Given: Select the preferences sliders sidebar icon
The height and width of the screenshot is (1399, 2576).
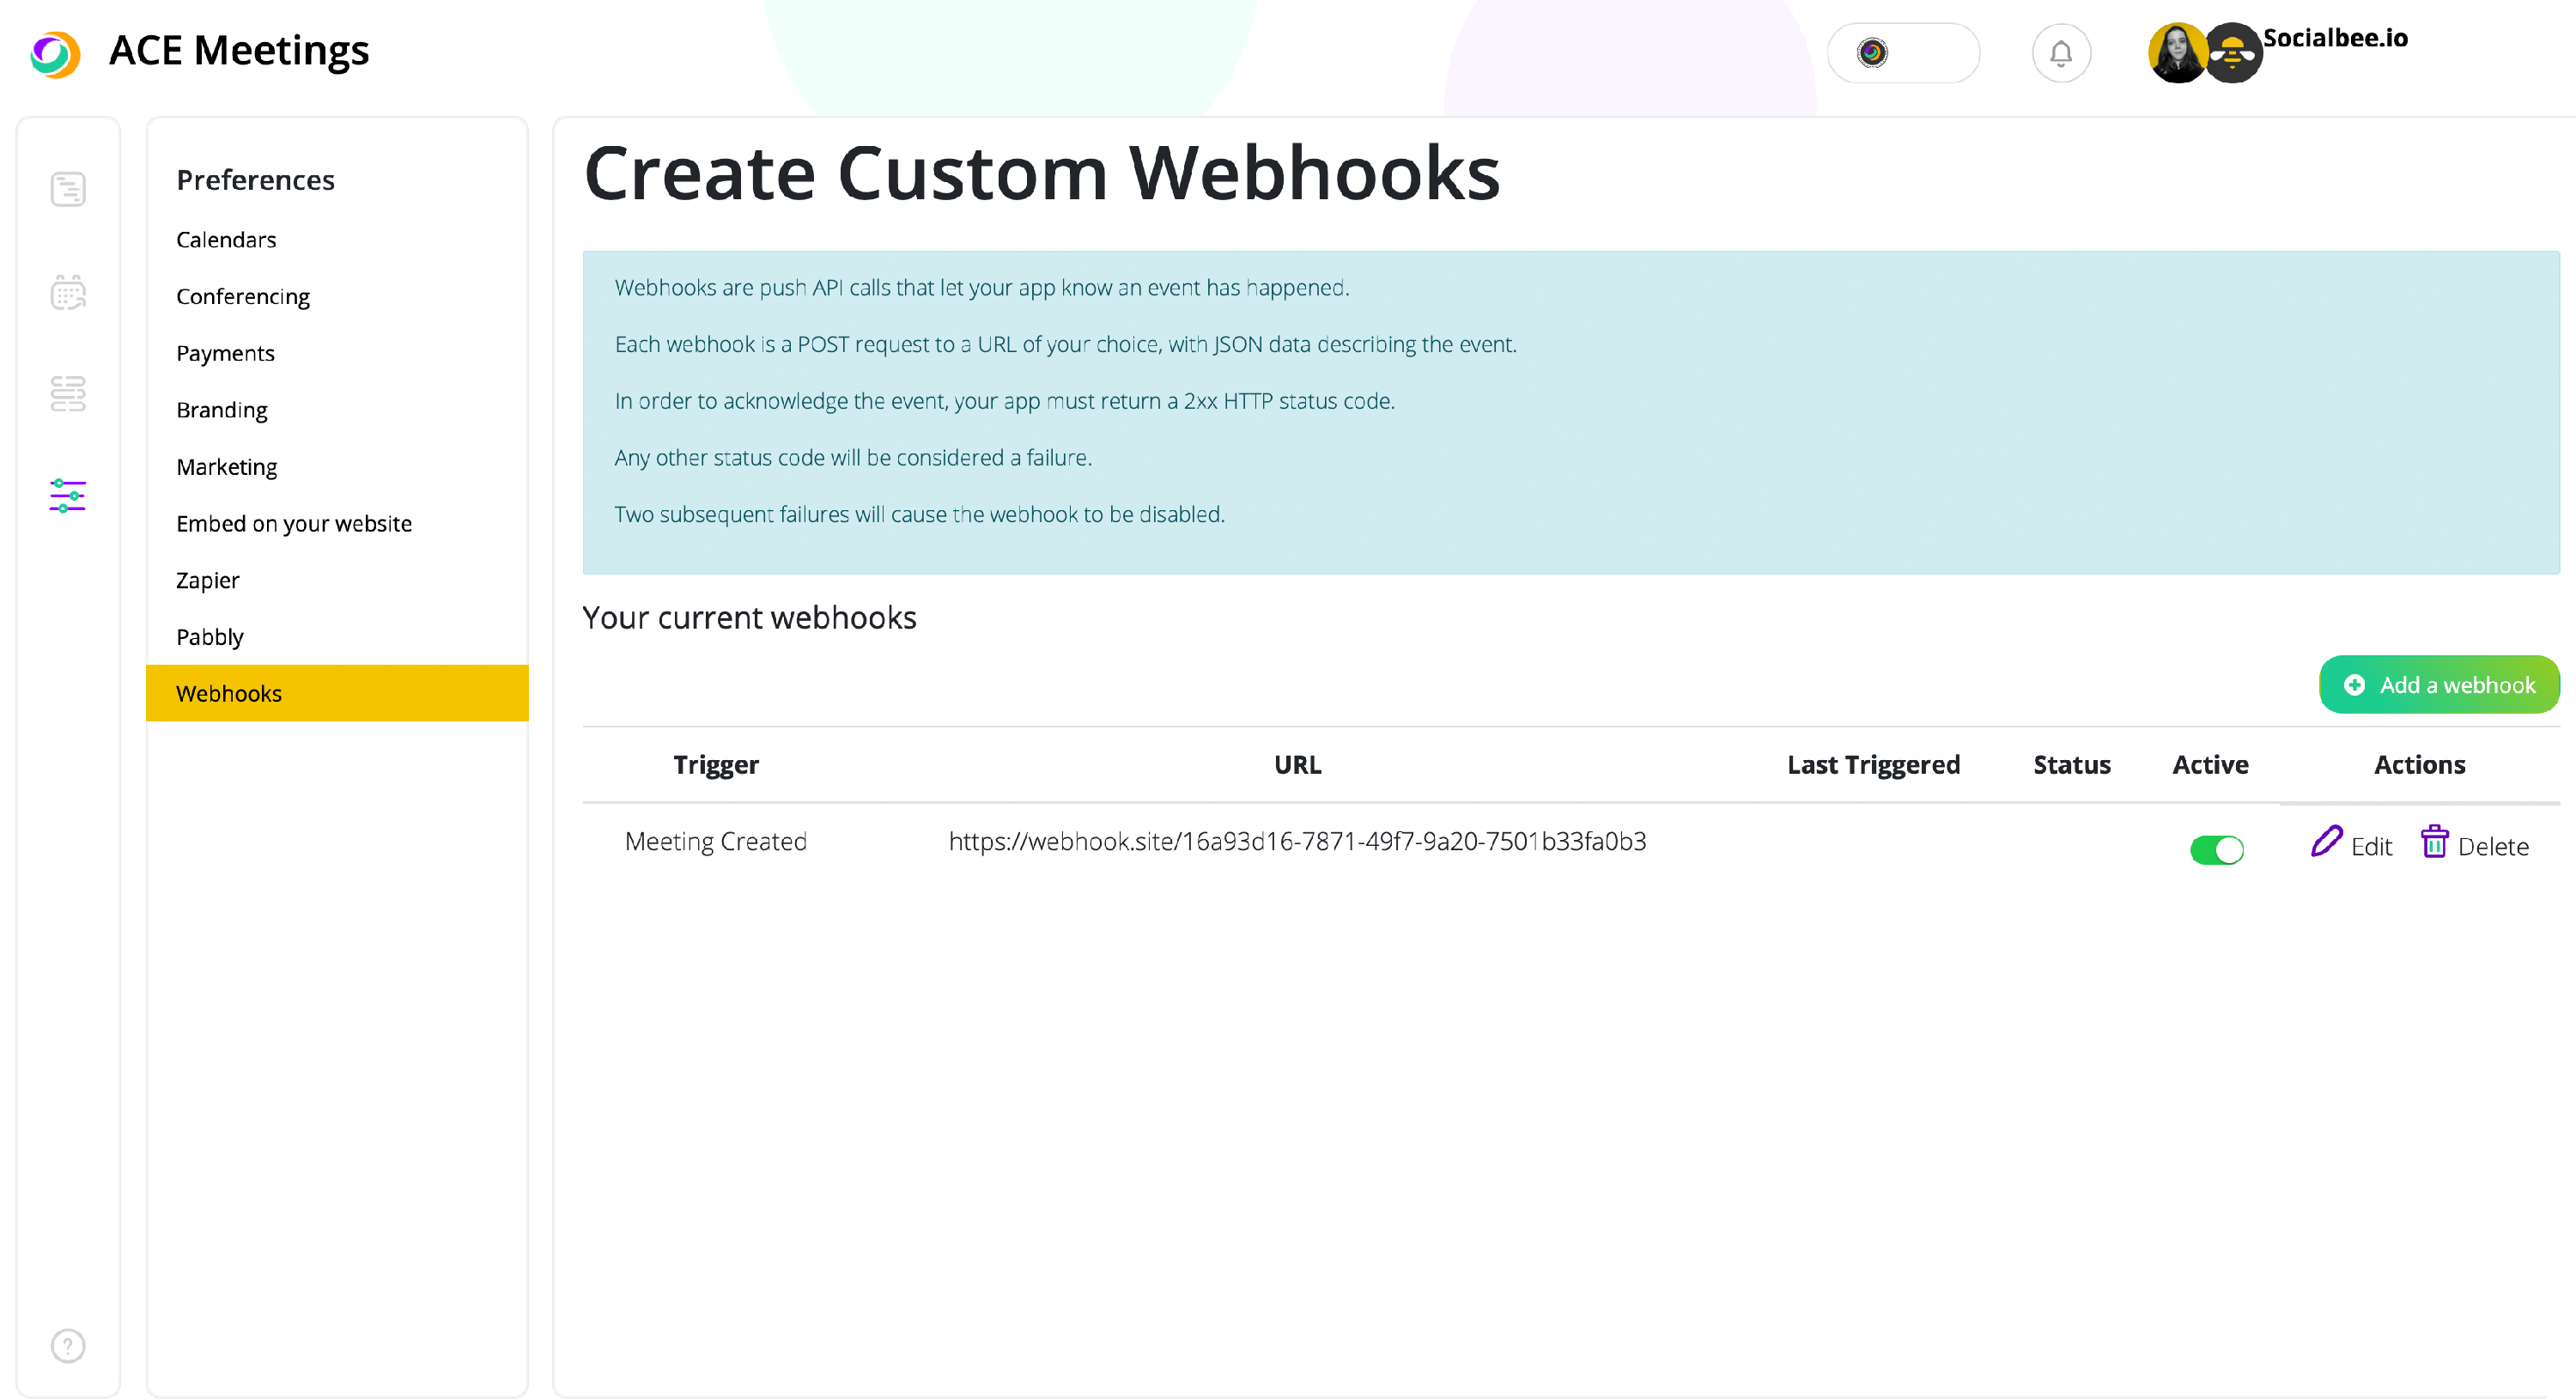Looking at the screenshot, I should click(68, 496).
